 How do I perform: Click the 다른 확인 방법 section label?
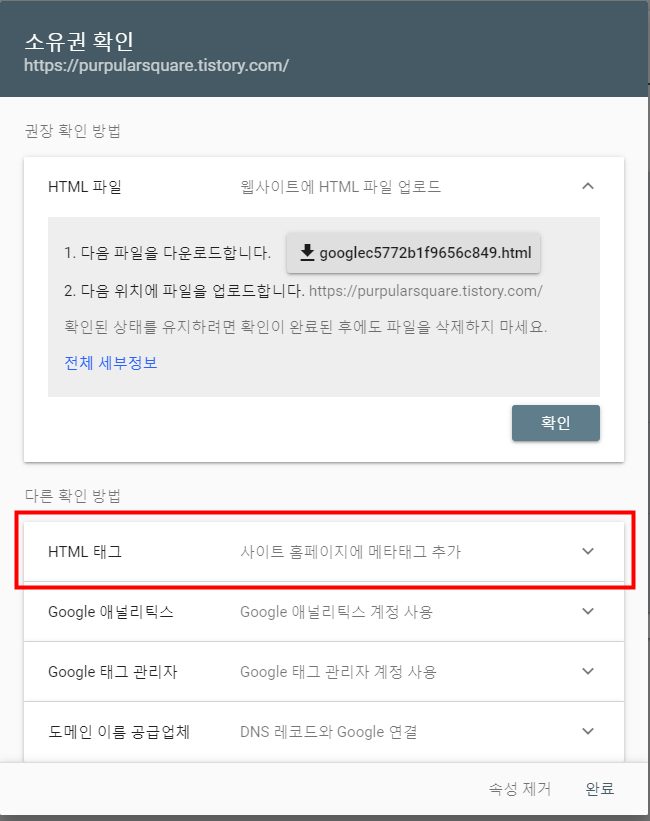(x=73, y=495)
